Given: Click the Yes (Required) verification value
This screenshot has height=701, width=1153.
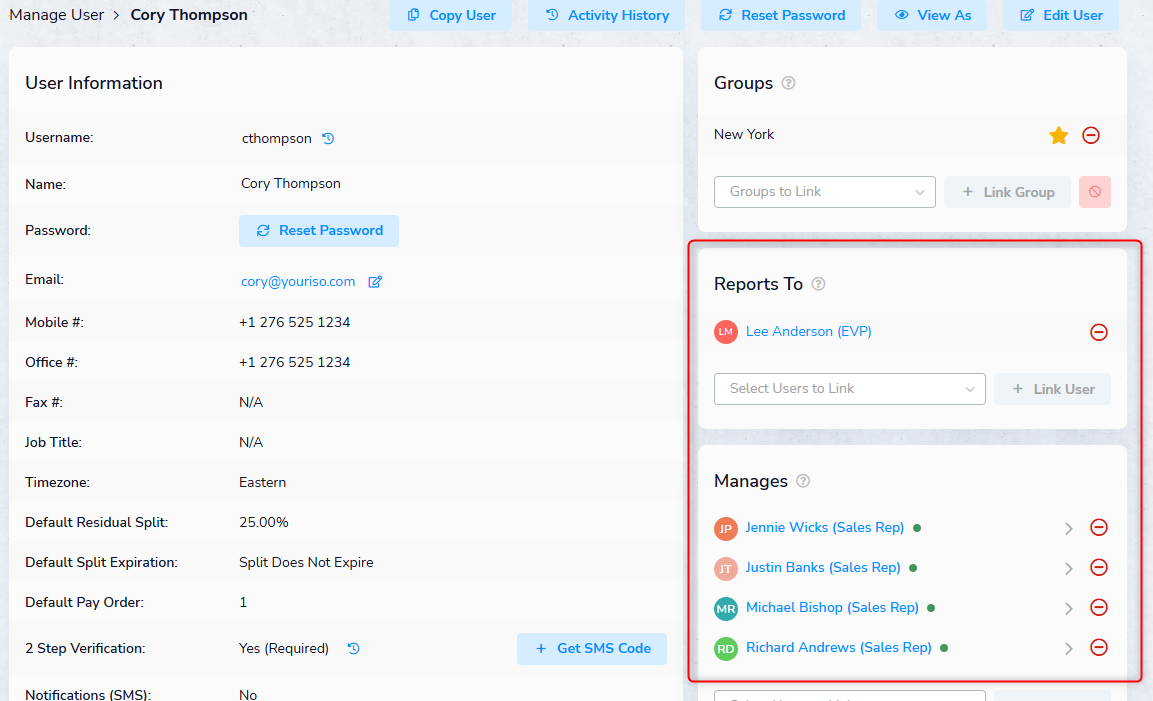Looking at the screenshot, I should coord(284,649).
